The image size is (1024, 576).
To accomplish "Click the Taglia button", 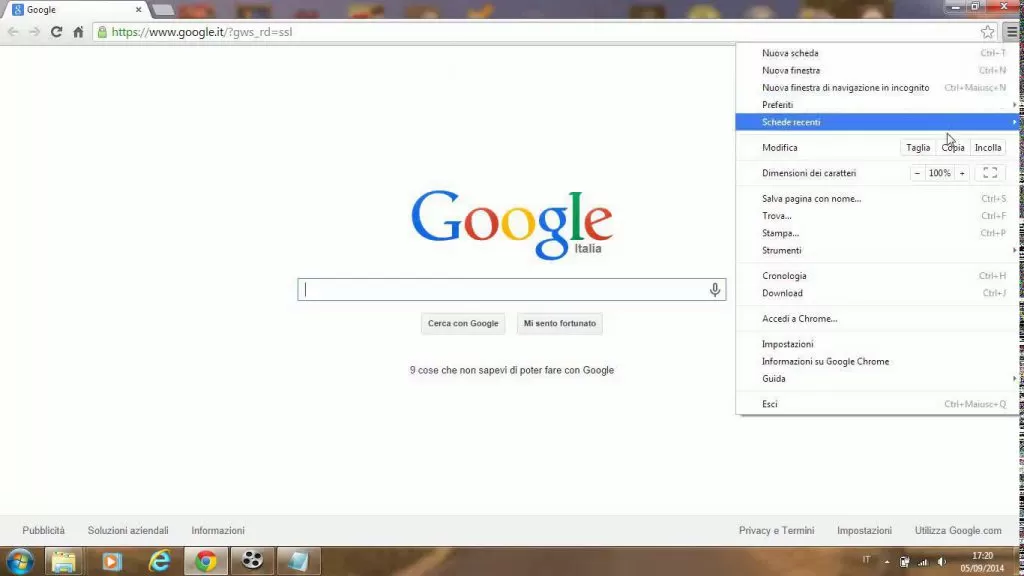I will coord(918,148).
